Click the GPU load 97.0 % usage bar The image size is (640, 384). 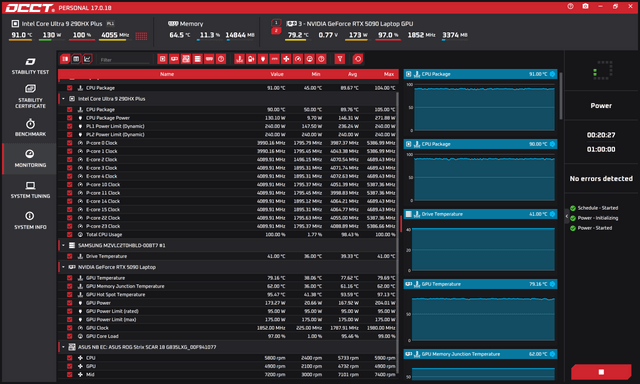(387, 40)
